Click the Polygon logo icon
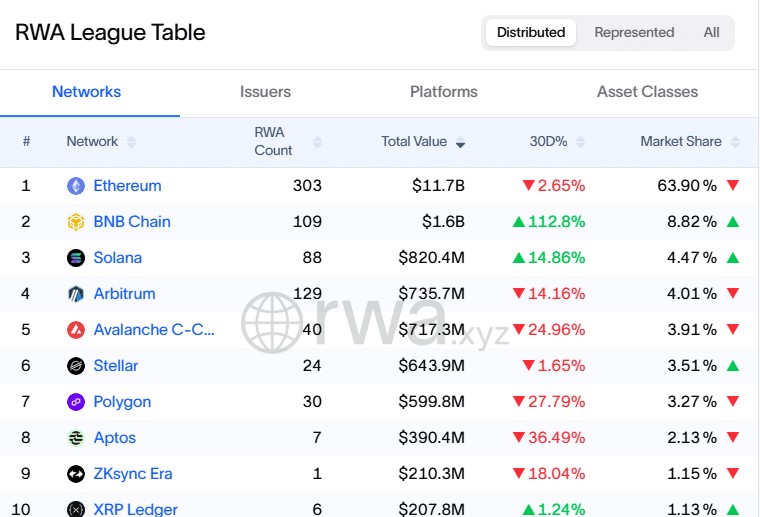The image size is (760, 517). [76, 402]
